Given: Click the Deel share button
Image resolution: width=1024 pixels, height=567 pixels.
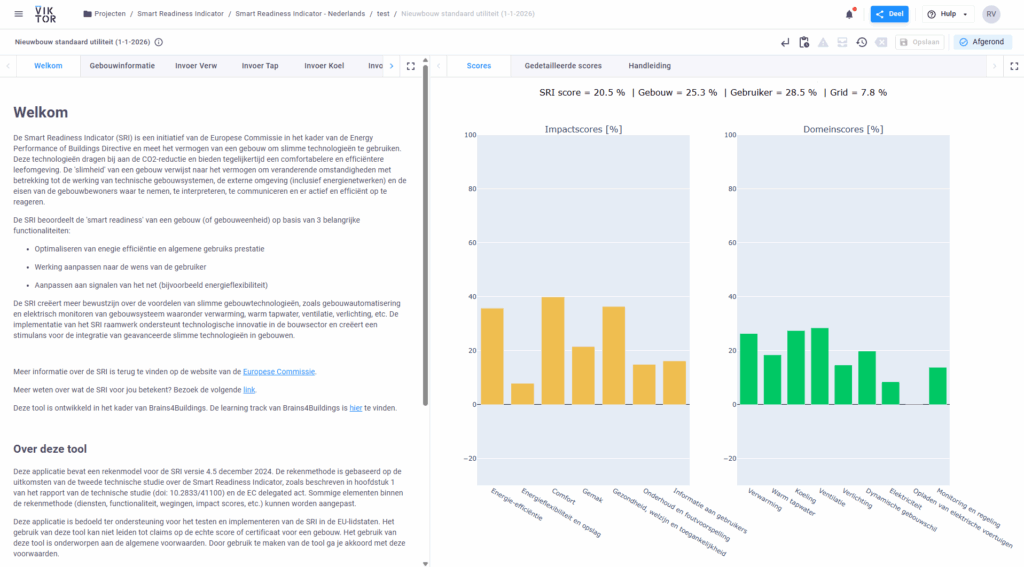Looking at the screenshot, I should point(889,14).
